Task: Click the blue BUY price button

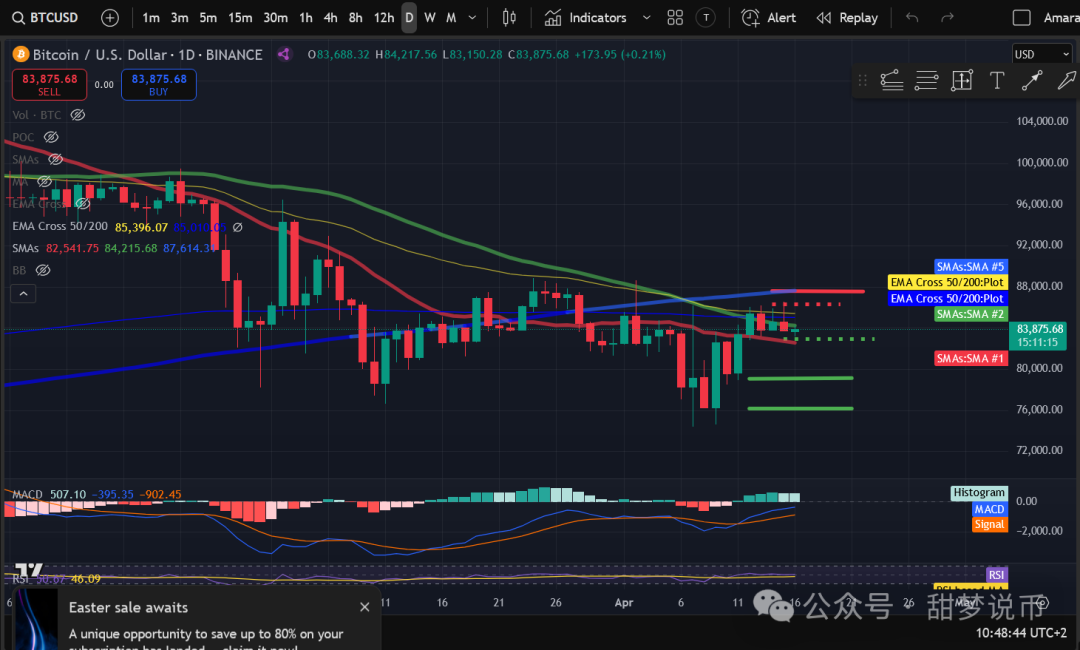Action: click(x=159, y=84)
